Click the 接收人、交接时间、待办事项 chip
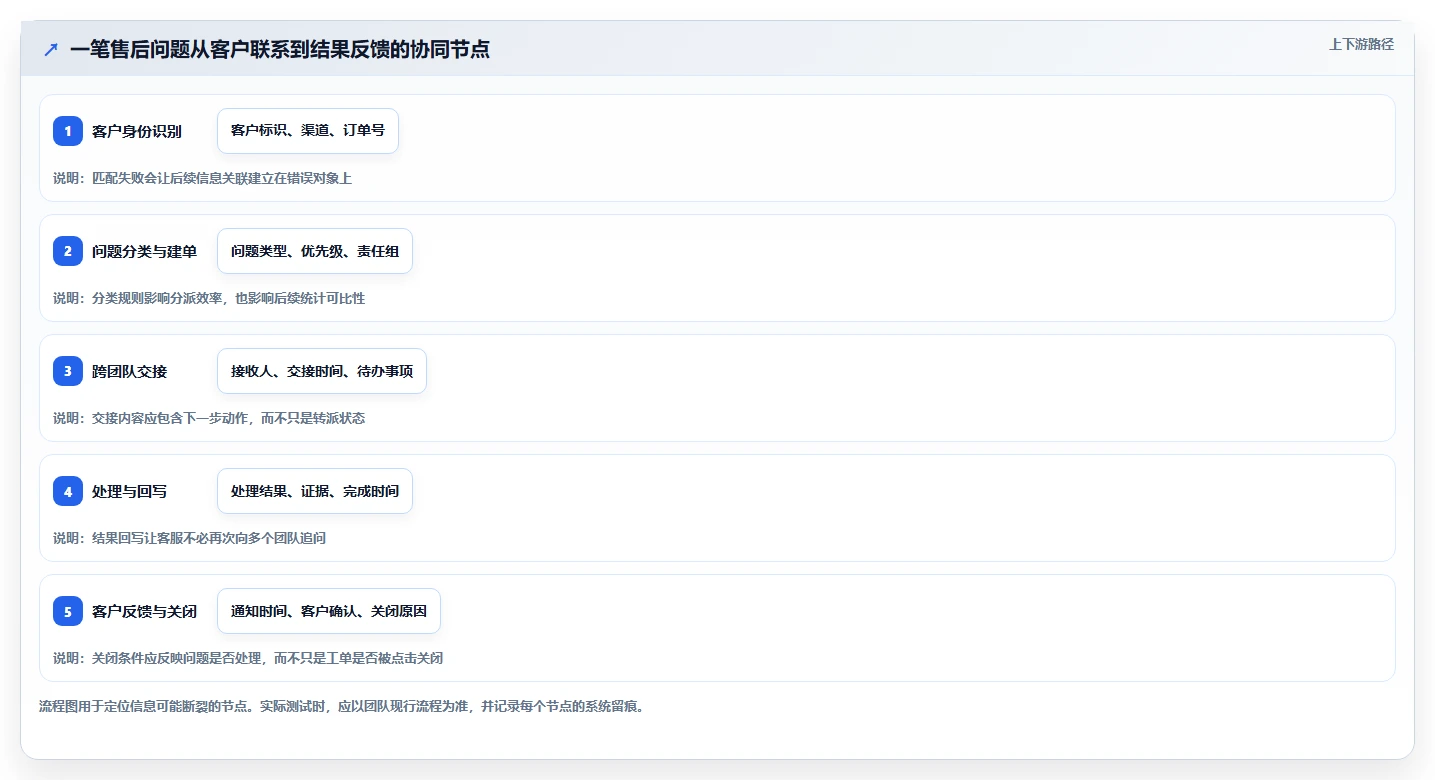The width and height of the screenshot is (1435, 780). (x=322, y=371)
